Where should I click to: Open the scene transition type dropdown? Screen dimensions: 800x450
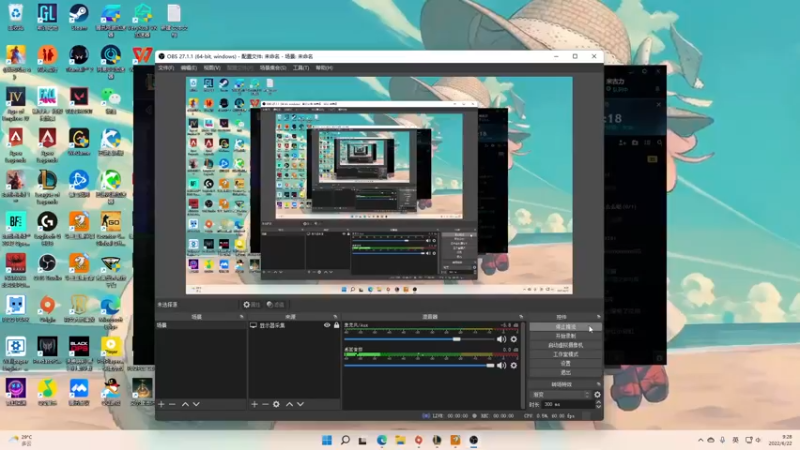561,394
